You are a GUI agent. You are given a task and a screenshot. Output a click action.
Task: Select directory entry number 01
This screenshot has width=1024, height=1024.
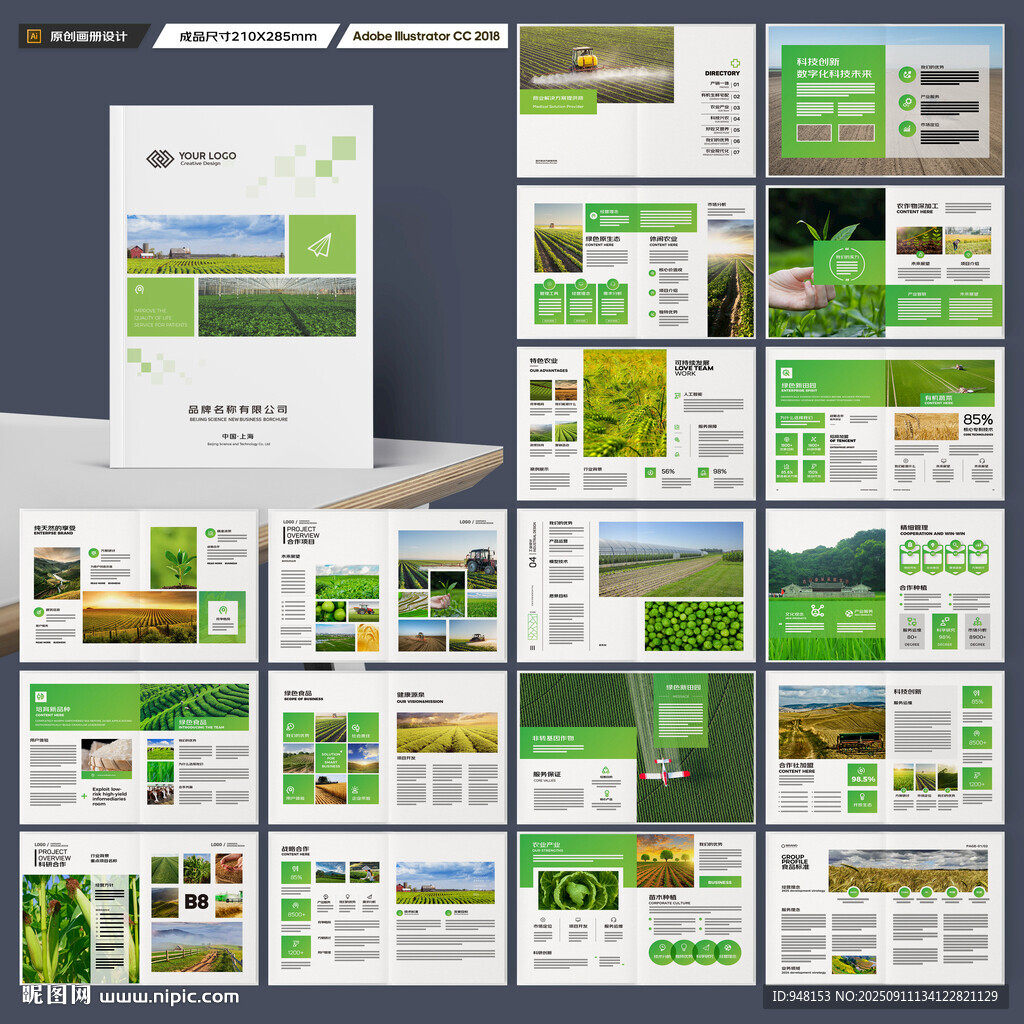pos(736,85)
